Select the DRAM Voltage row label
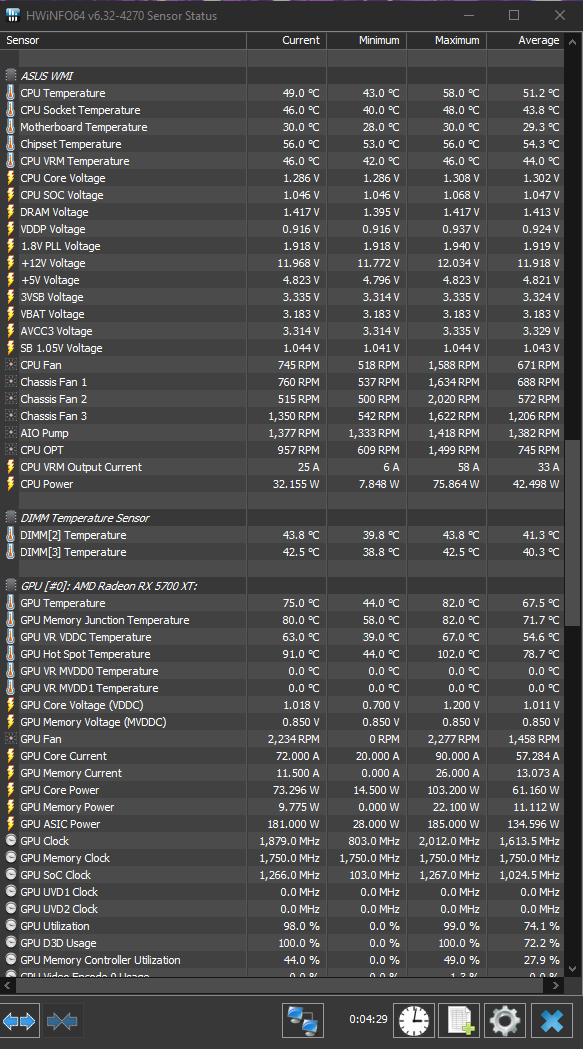The width and height of the screenshot is (583, 1049). (x=54, y=212)
